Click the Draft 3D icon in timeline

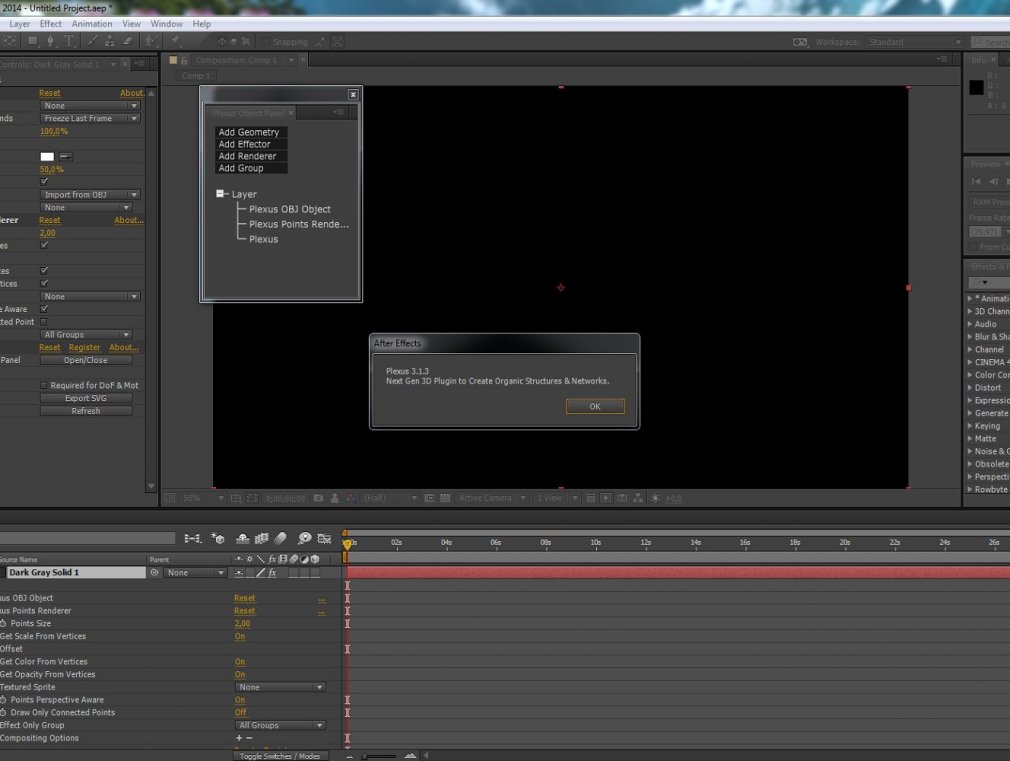218,538
